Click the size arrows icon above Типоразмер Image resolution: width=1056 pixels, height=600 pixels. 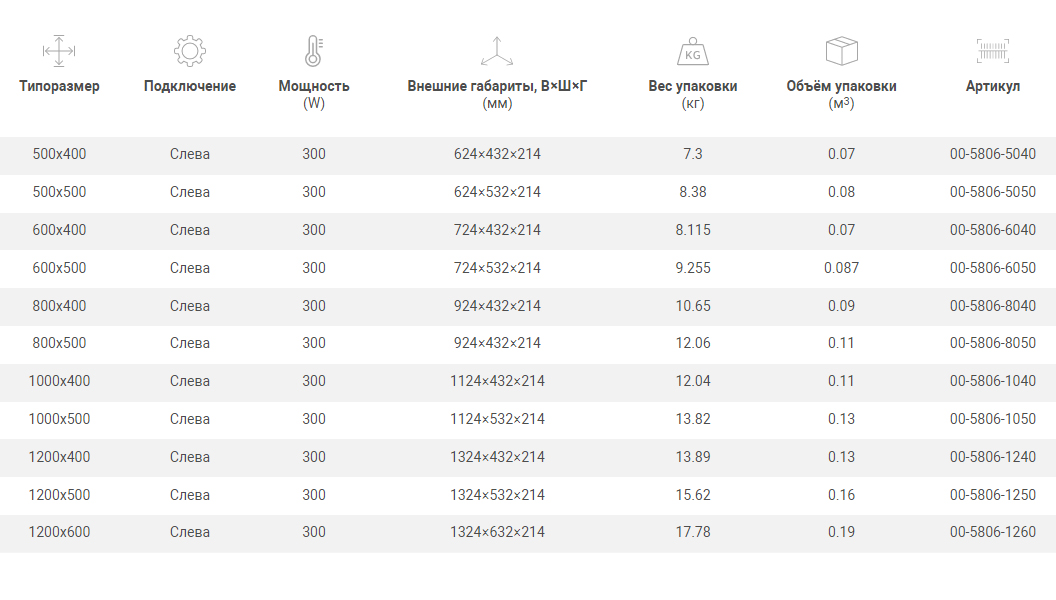point(60,50)
